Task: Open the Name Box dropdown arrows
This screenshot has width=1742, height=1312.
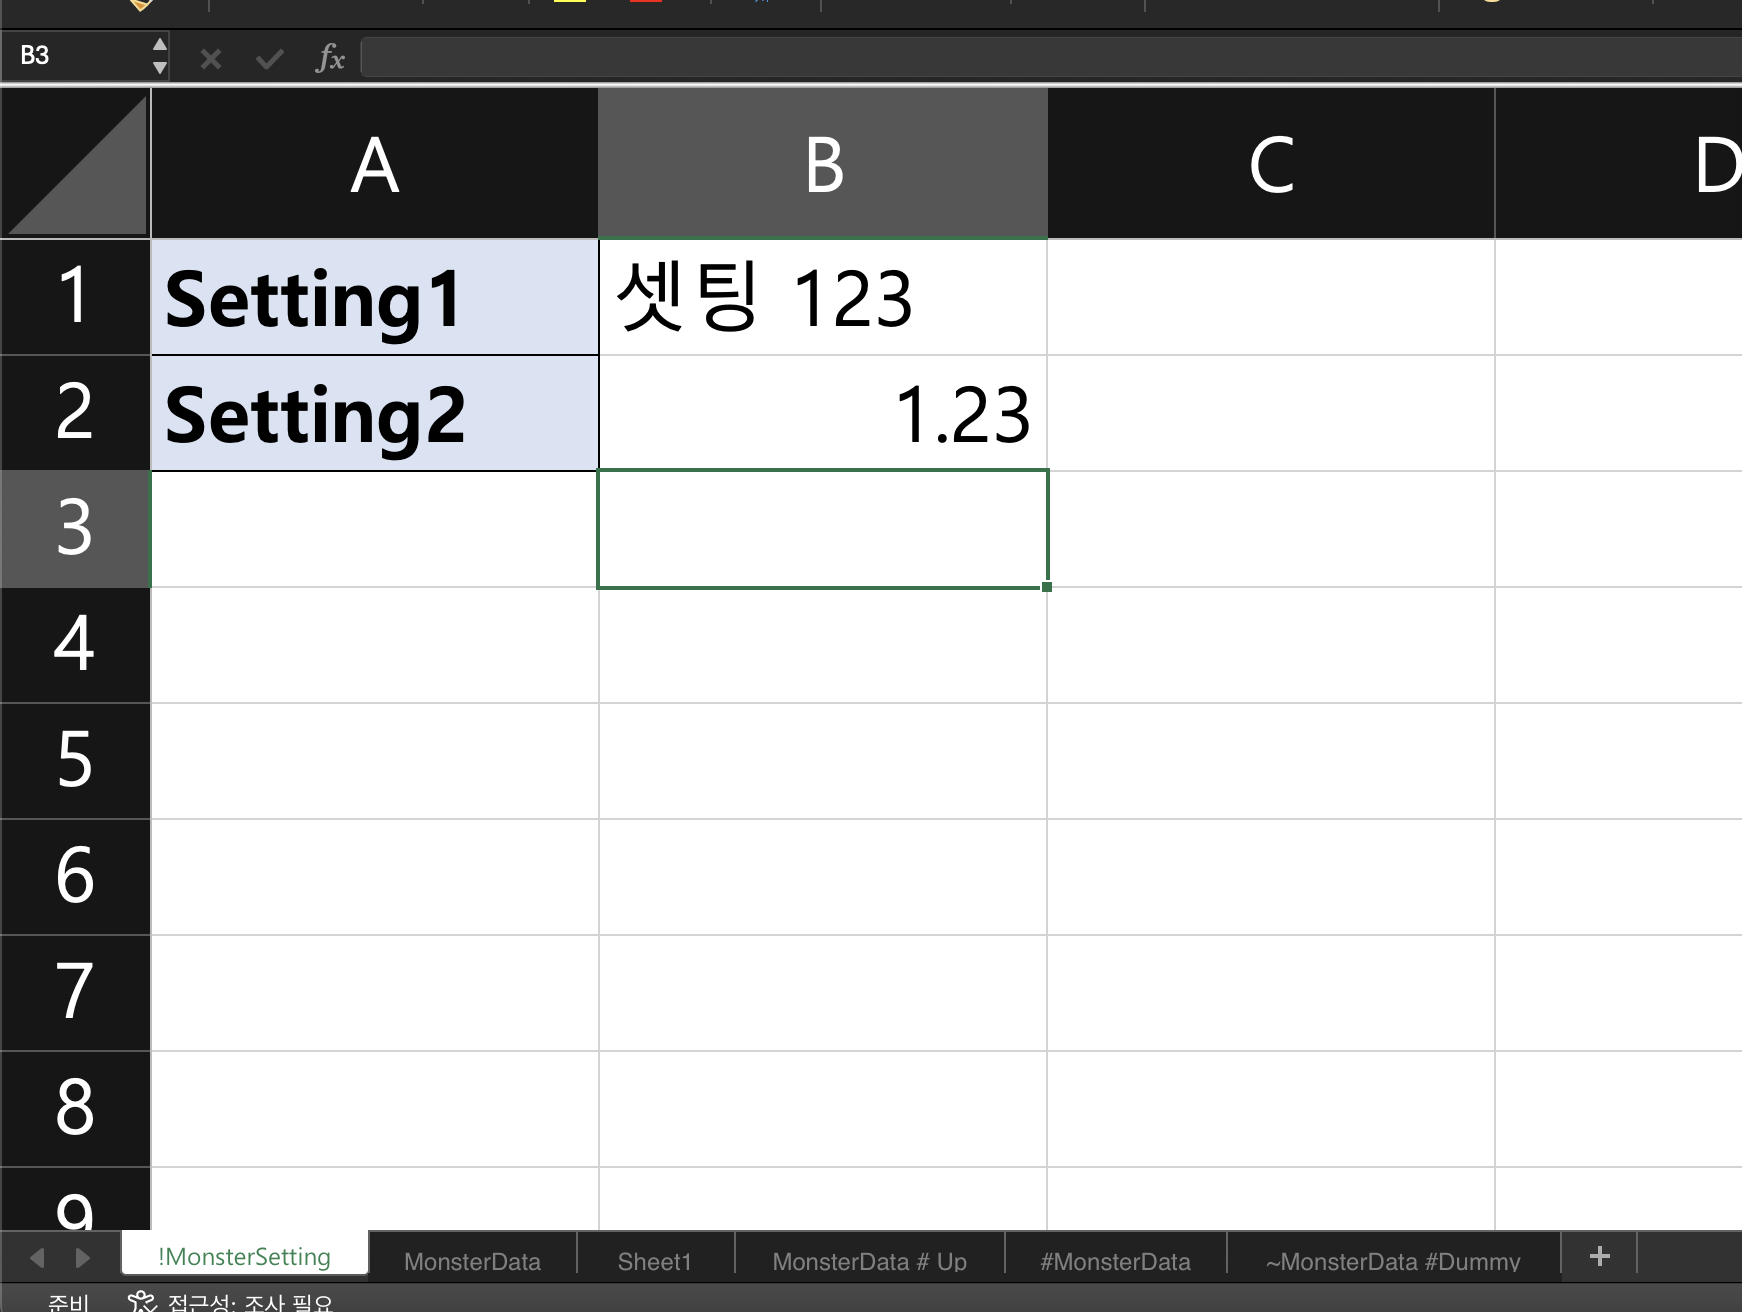Action: pyautogui.click(x=160, y=56)
